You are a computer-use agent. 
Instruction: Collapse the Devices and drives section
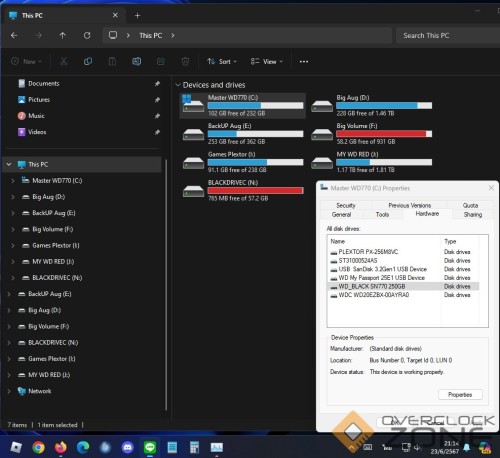pyautogui.click(x=178, y=85)
